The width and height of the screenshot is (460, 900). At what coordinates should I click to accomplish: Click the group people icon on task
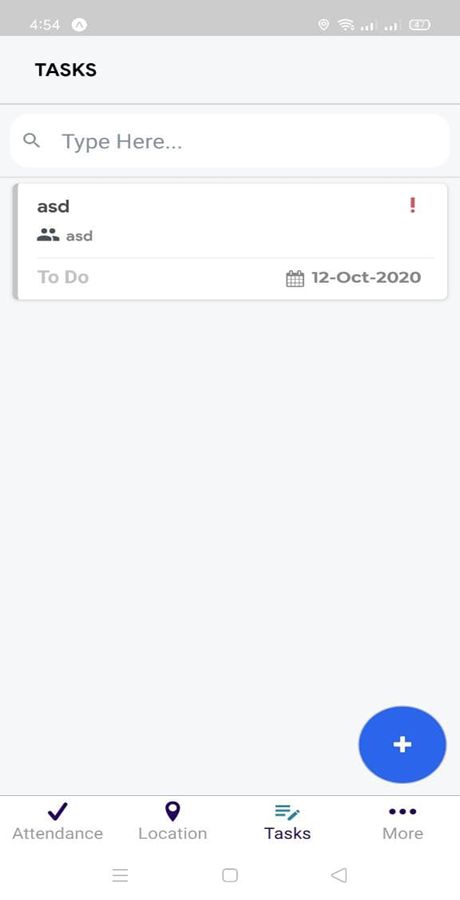[48, 235]
